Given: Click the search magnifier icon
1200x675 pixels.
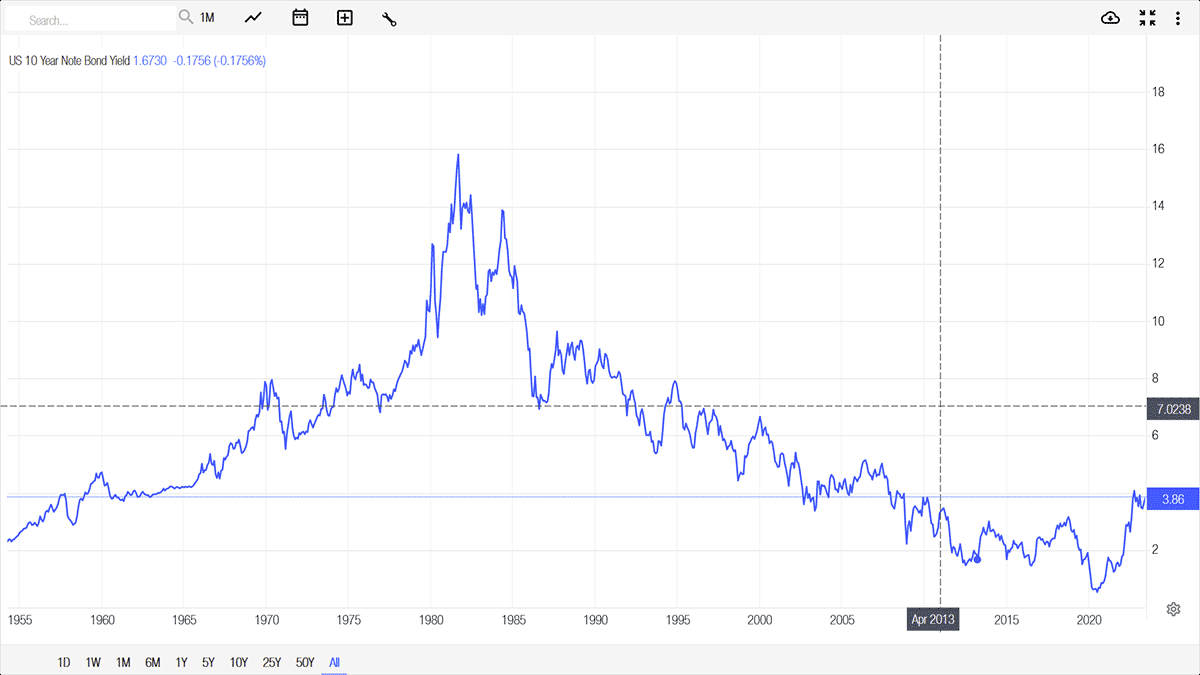Looking at the screenshot, I should (x=186, y=17).
